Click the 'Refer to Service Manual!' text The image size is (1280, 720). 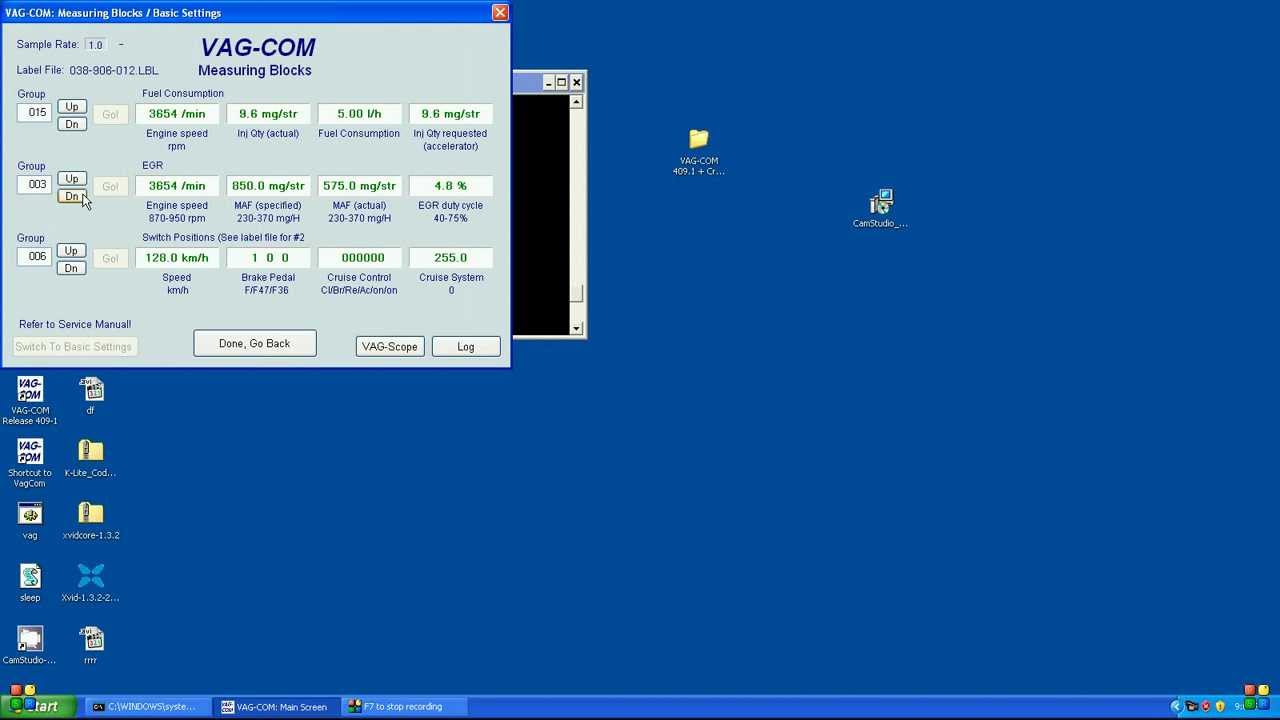(75, 324)
